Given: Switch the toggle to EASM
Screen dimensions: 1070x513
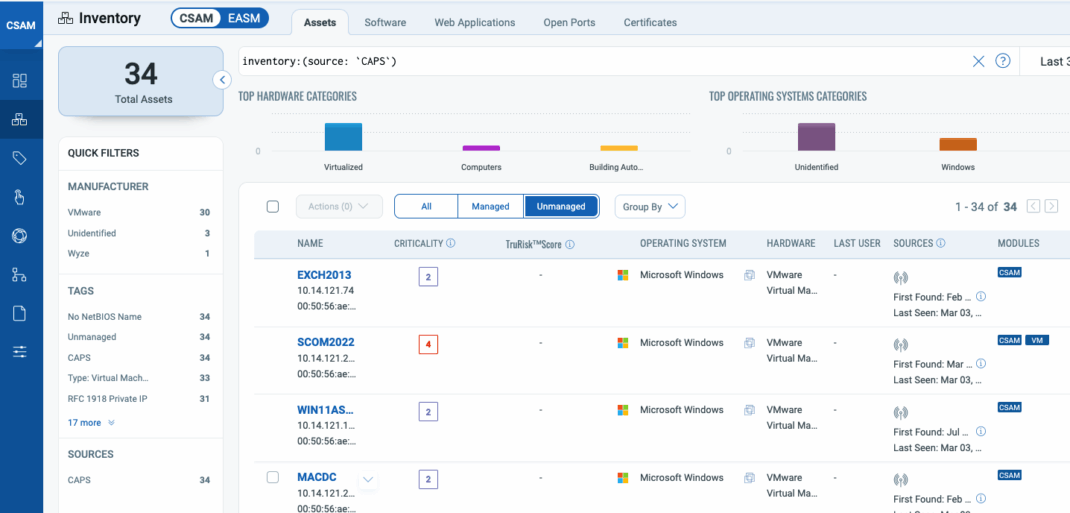Looking at the screenshot, I should [x=244, y=18].
